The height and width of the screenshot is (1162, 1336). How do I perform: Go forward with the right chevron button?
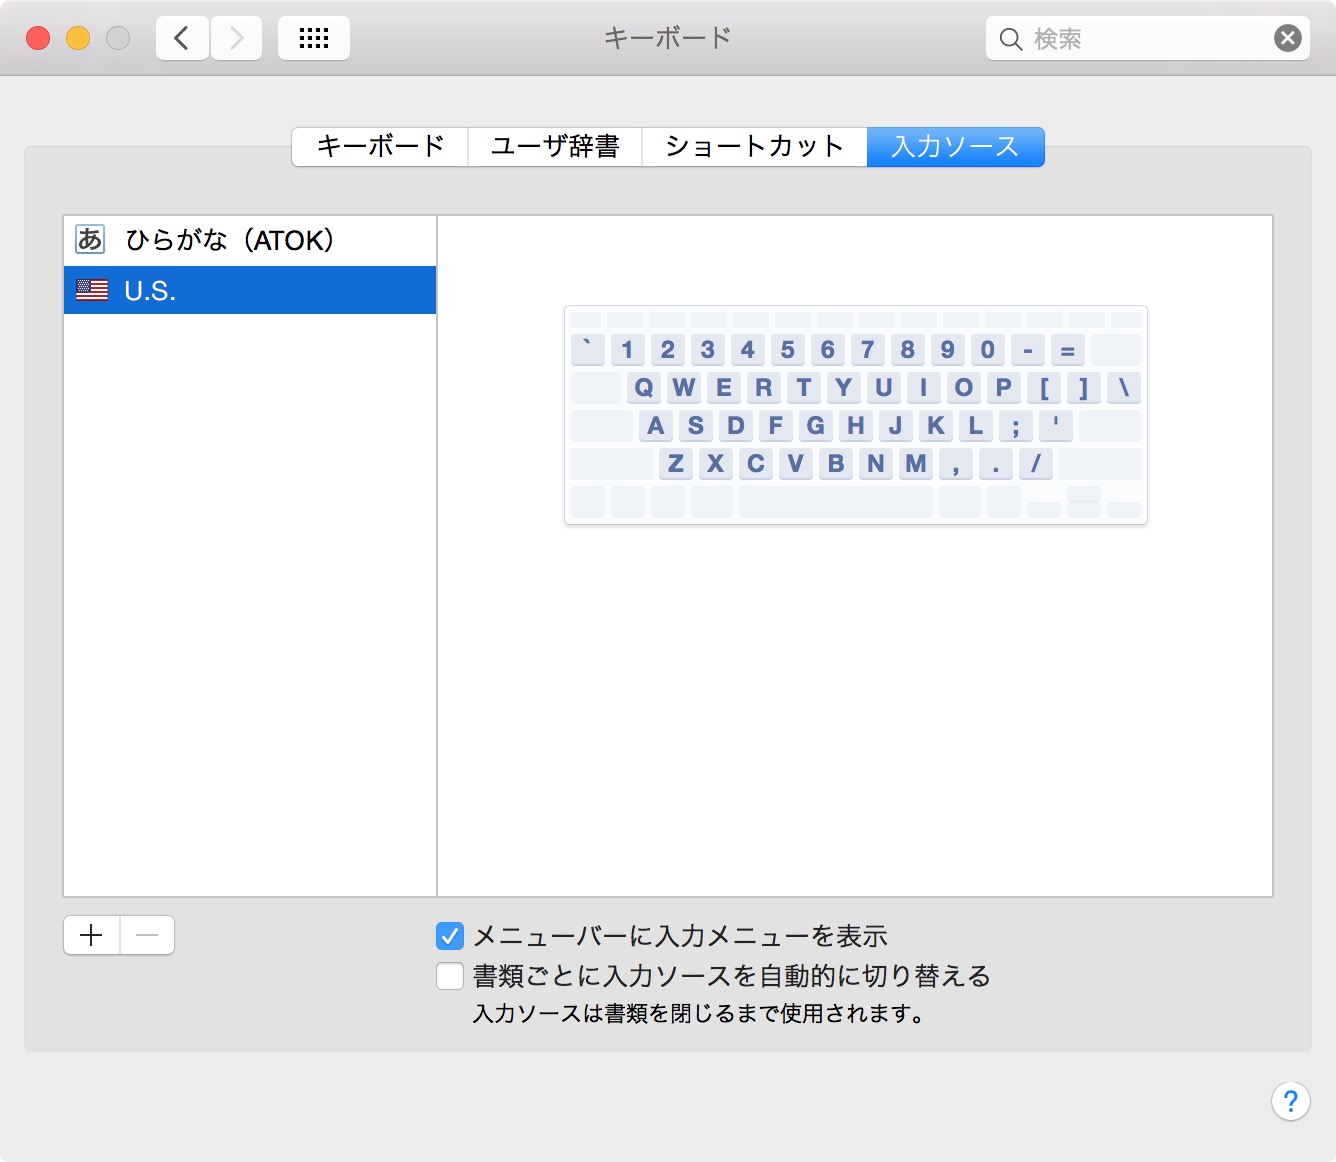pyautogui.click(x=237, y=39)
